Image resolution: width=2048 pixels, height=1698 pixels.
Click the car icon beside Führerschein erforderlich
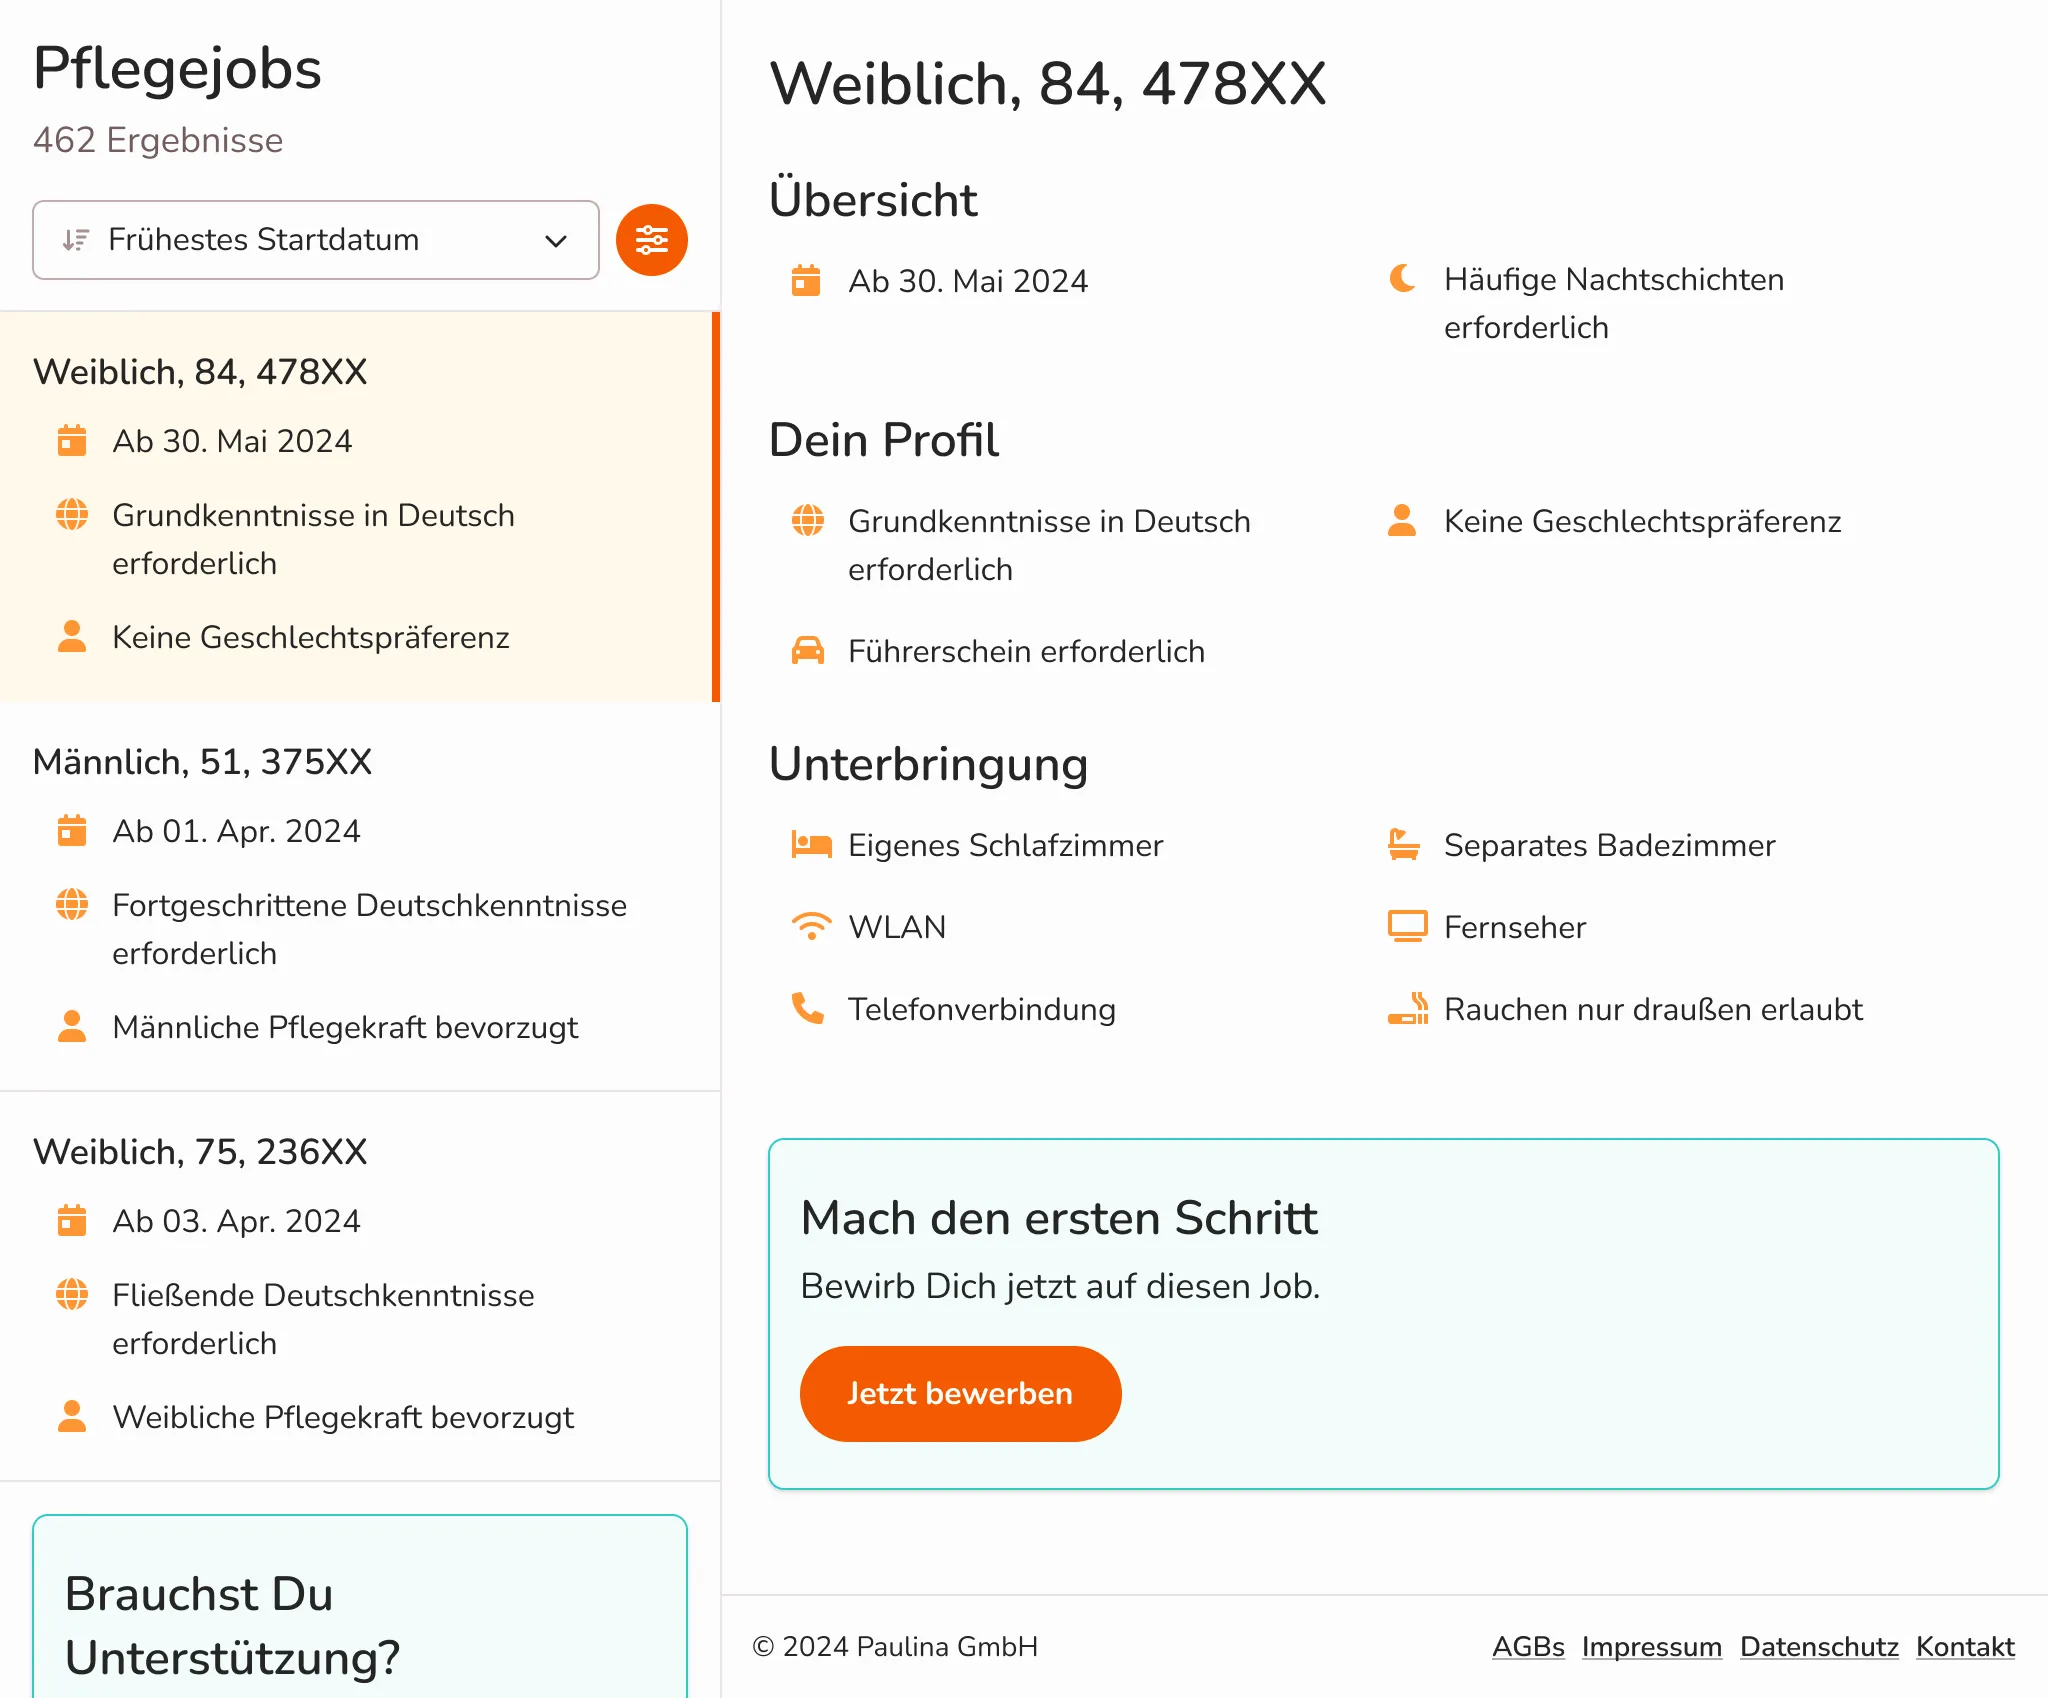(x=807, y=651)
